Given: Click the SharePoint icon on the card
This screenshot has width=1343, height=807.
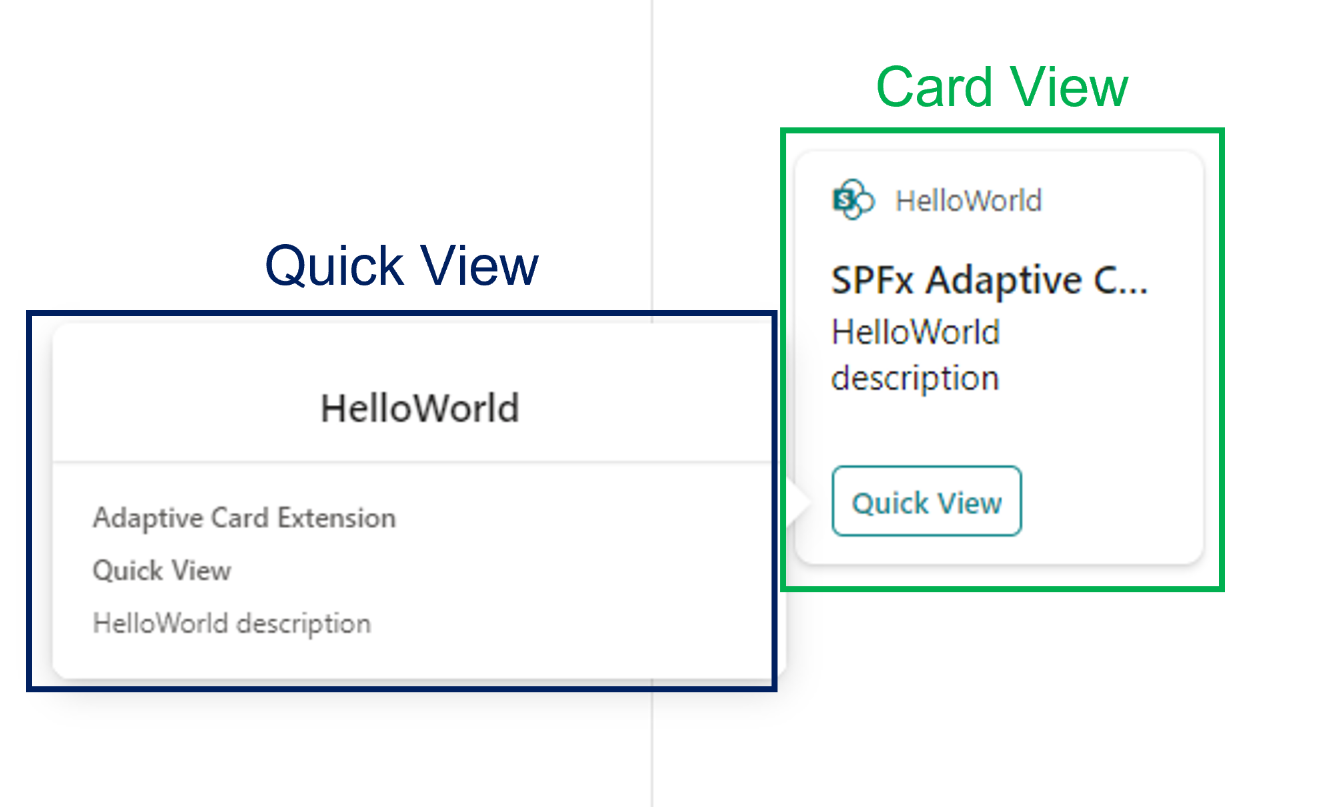Looking at the screenshot, I should click(852, 201).
